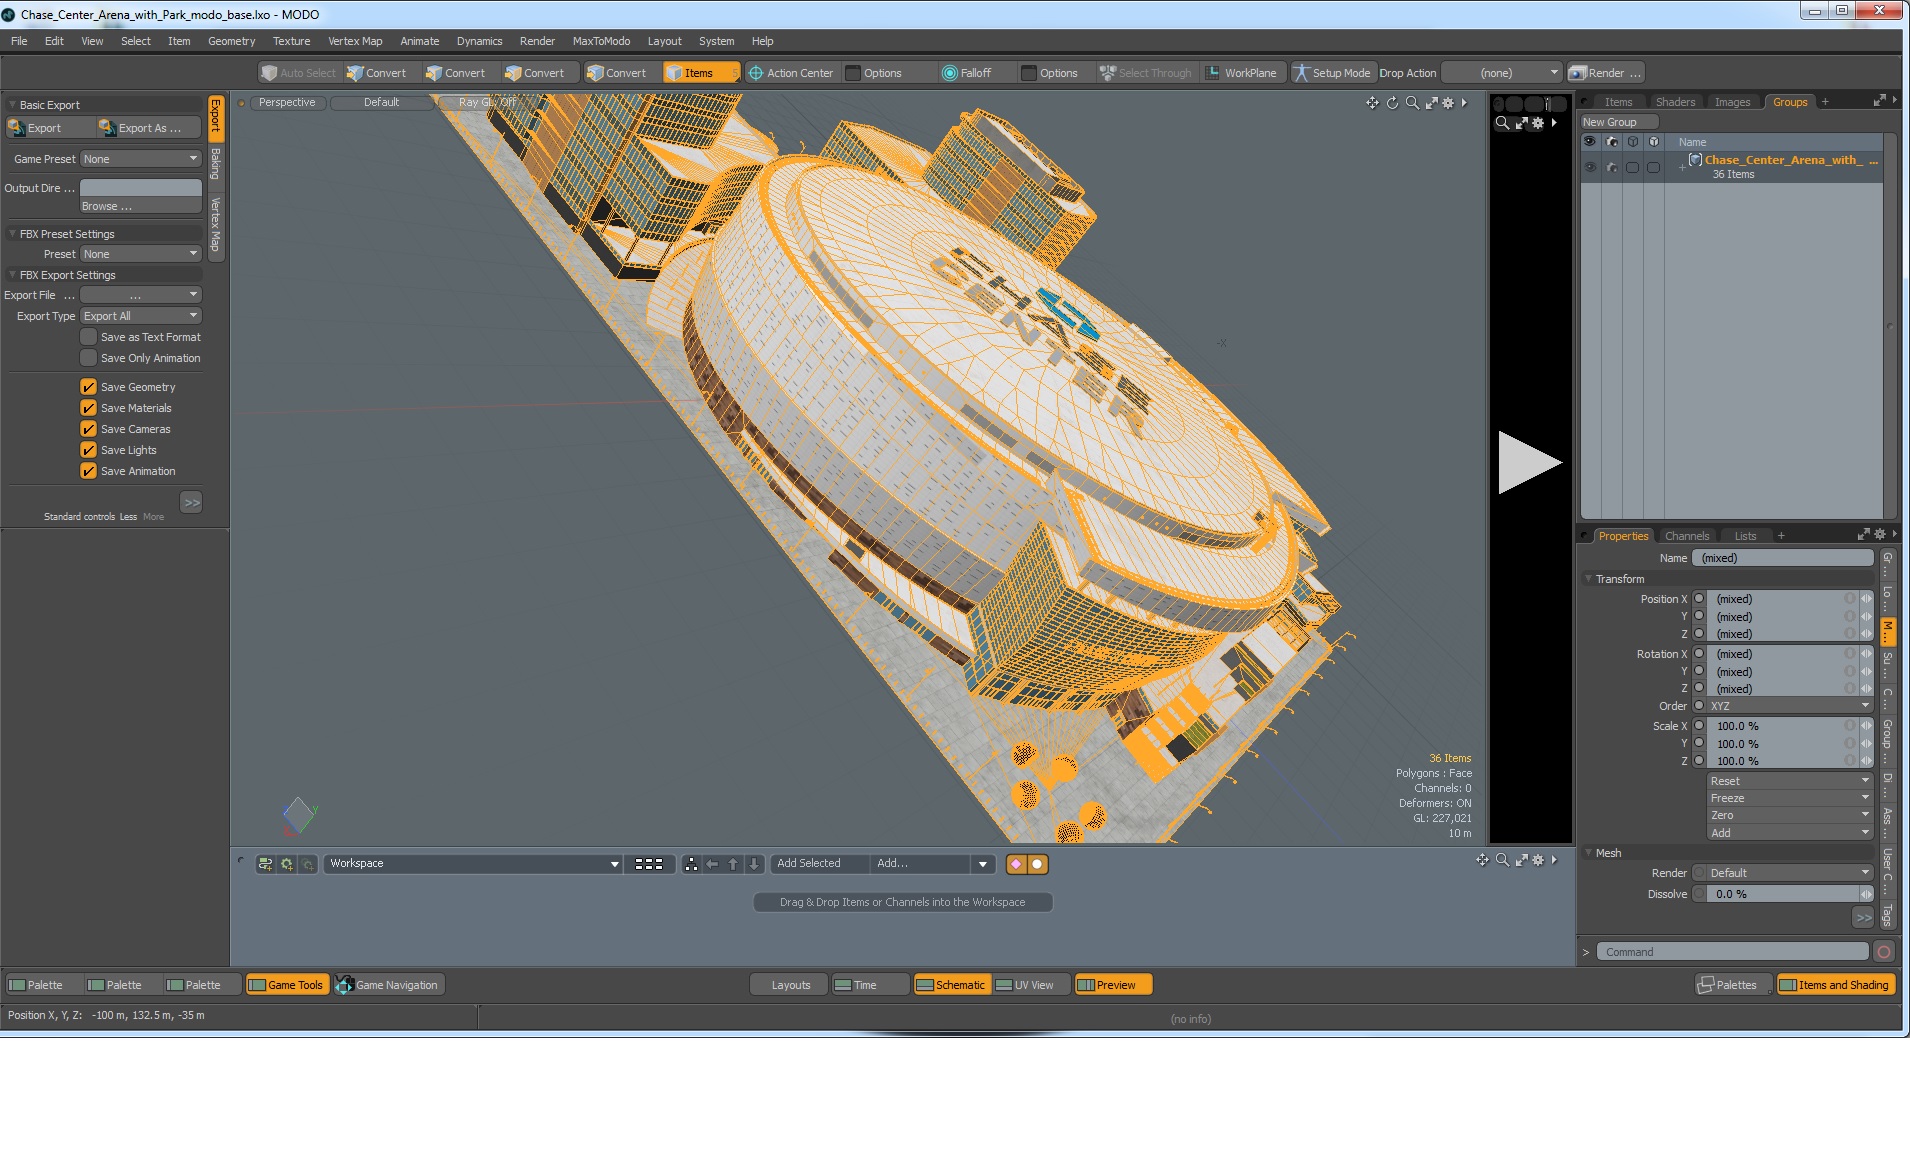The width and height of the screenshot is (1910, 1158).
Task: Click the schematic hierarchy tree icon
Action: click(x=691, y=864)
